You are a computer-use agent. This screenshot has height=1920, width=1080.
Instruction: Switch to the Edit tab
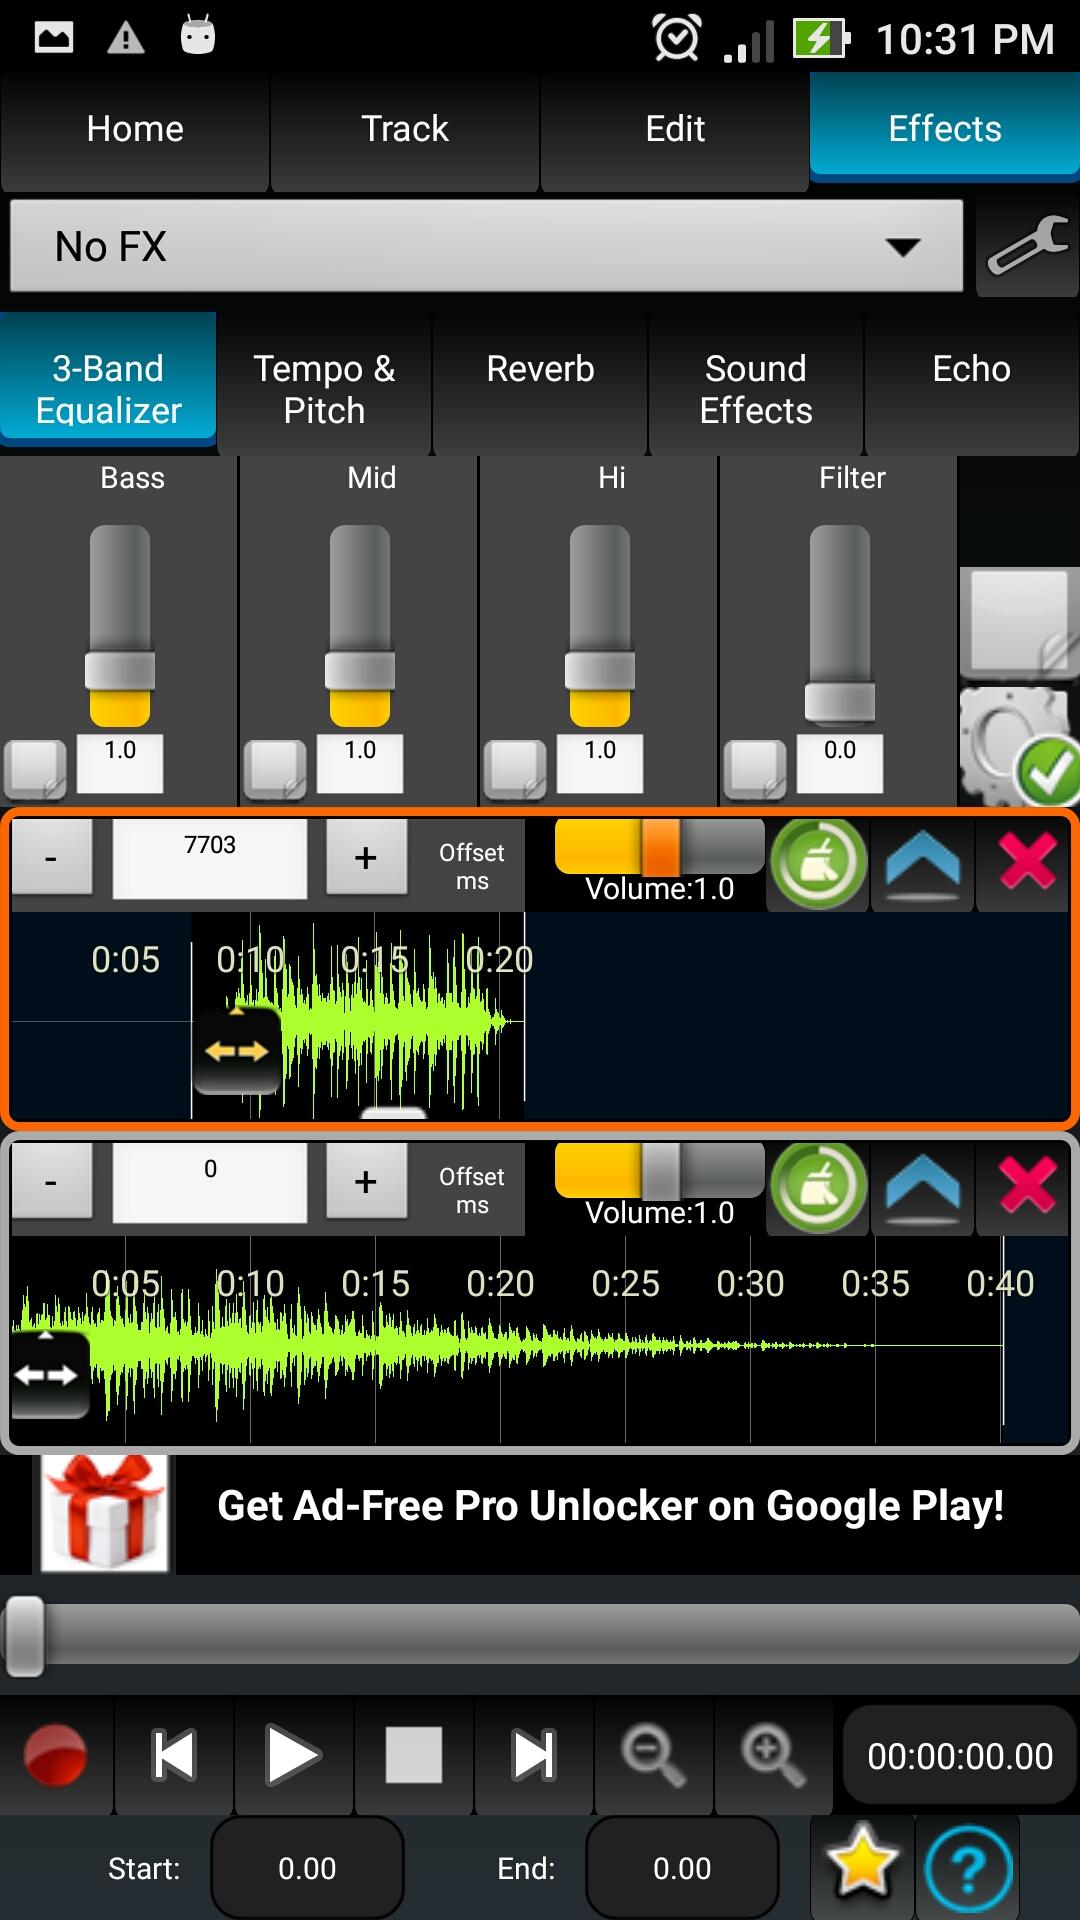pyautogui.click(x=675, y=129)
